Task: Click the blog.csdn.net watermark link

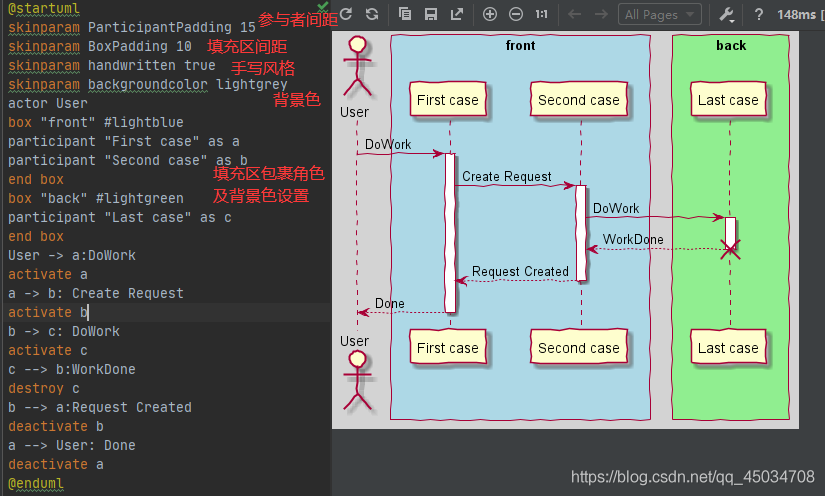Action: [x=693, y=477]
